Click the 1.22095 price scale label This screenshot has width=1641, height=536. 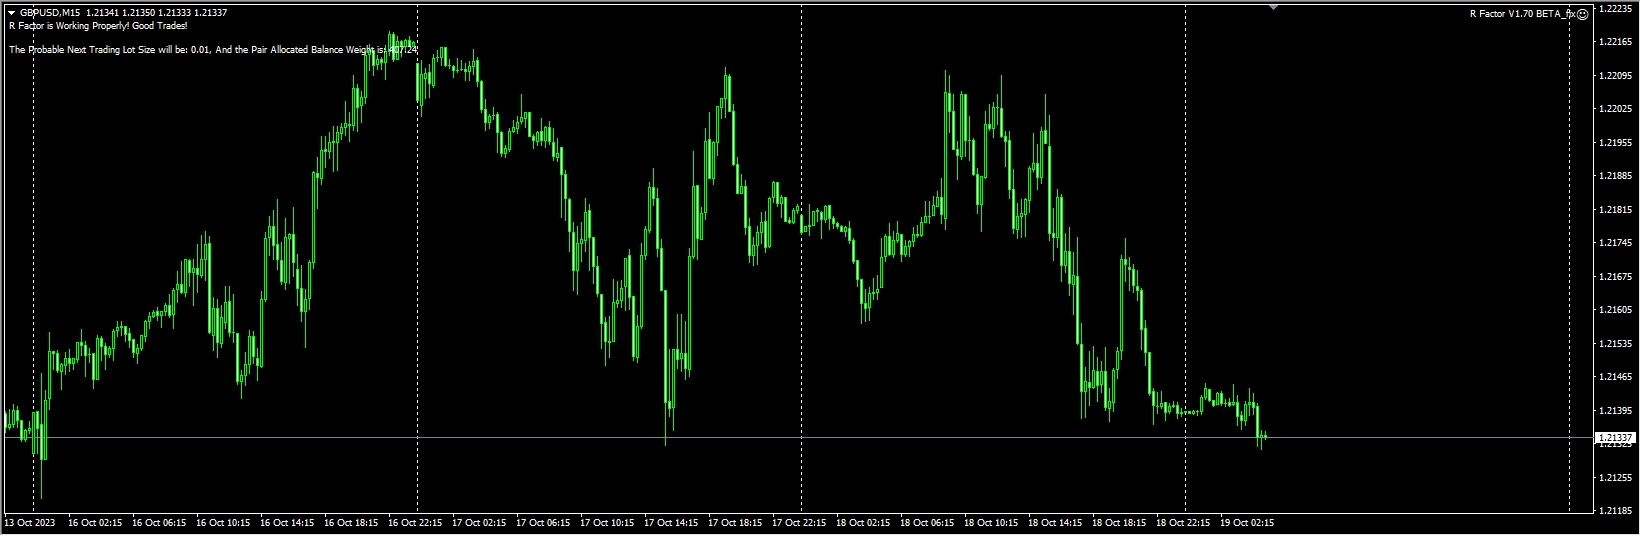[1616, 75]
